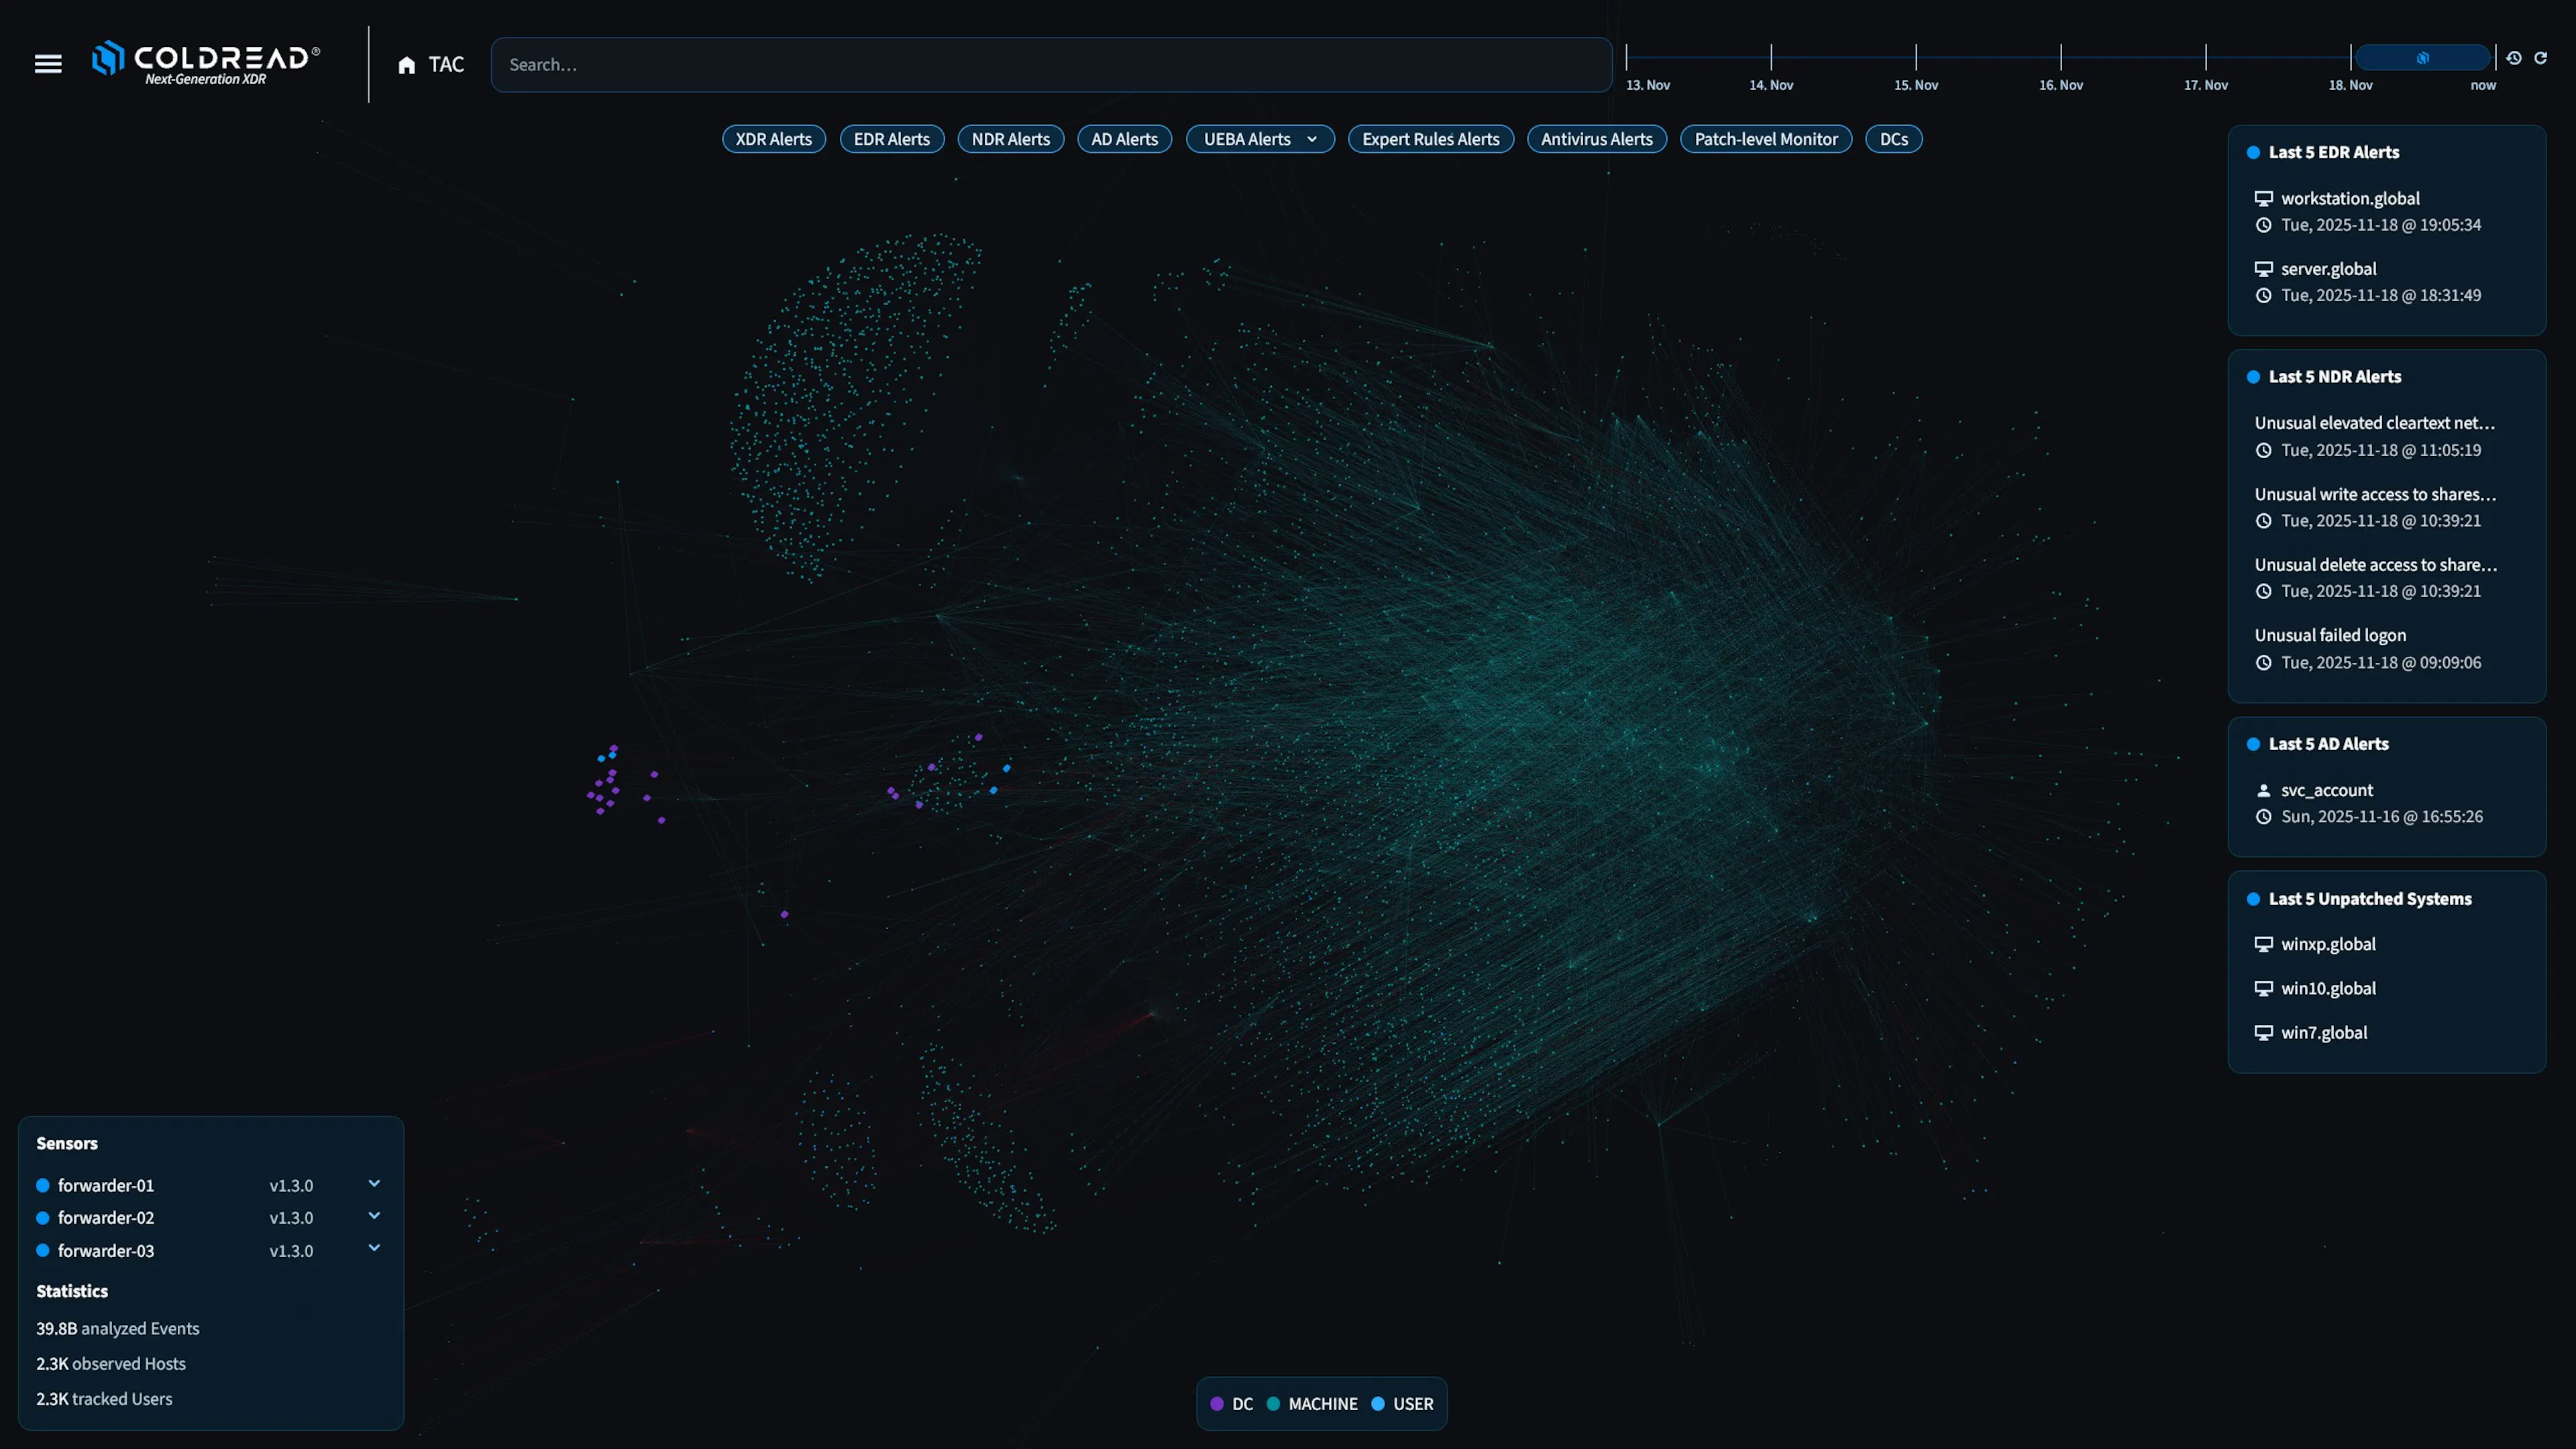
Task: Toggle DC nodes in the legend
Action: point(1231,1403)
